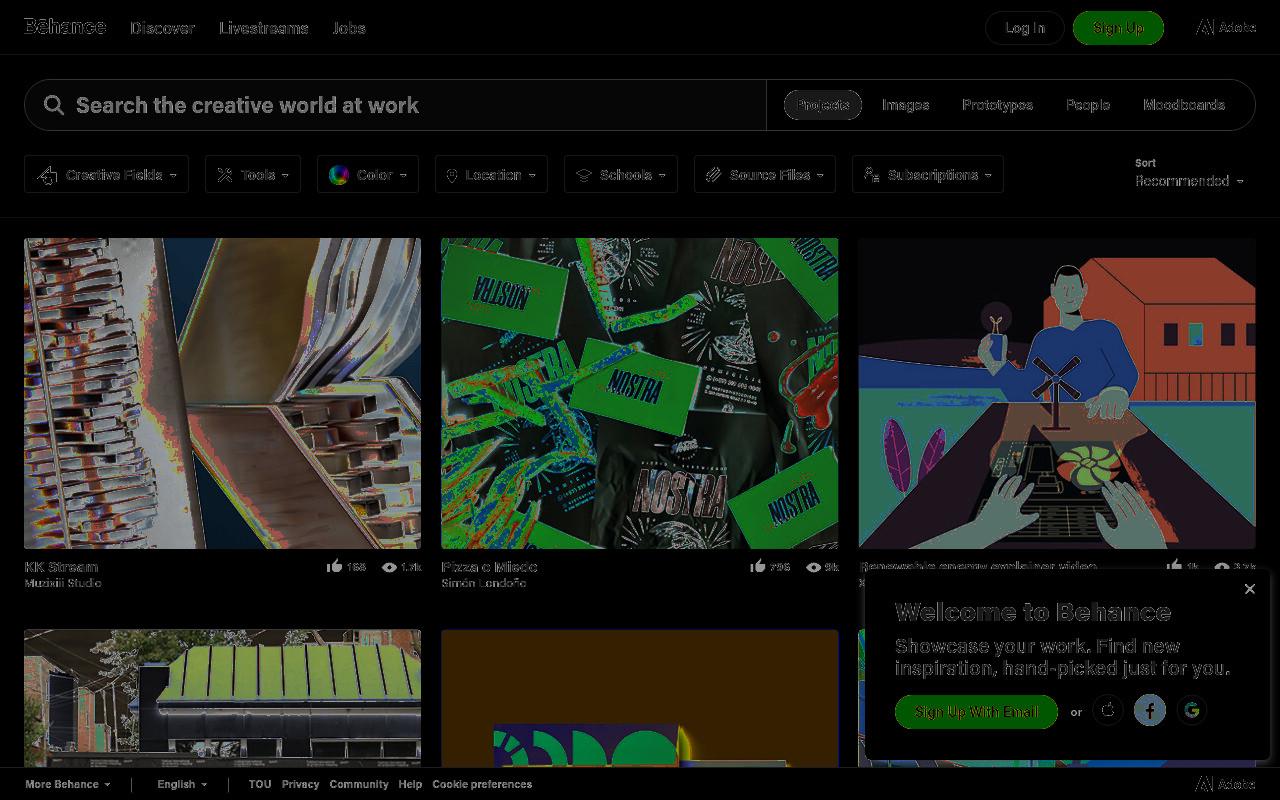Image resolution: width=1280 pixels, height=800 pixels.
Task: Click the thumbs-up icon on KK Stream
Action: 335,566
